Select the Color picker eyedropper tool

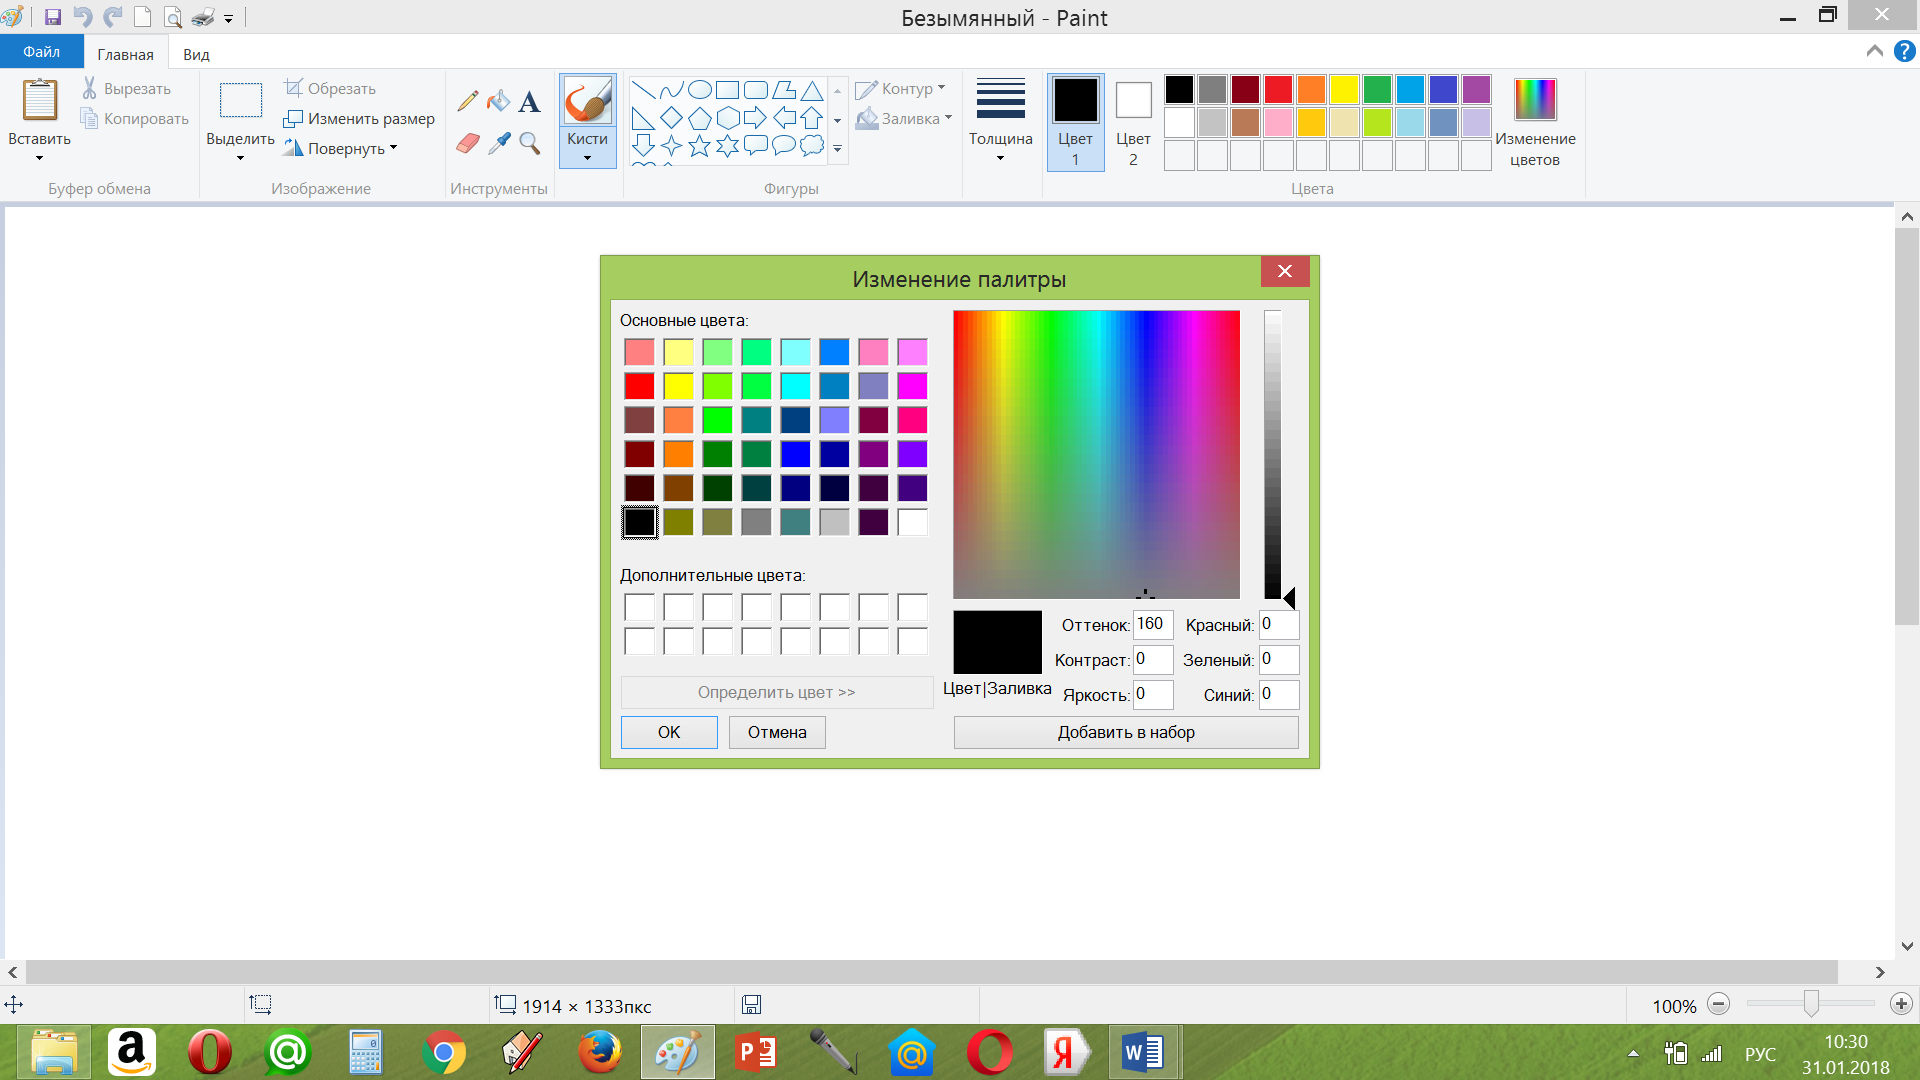(x=498, y=143)
